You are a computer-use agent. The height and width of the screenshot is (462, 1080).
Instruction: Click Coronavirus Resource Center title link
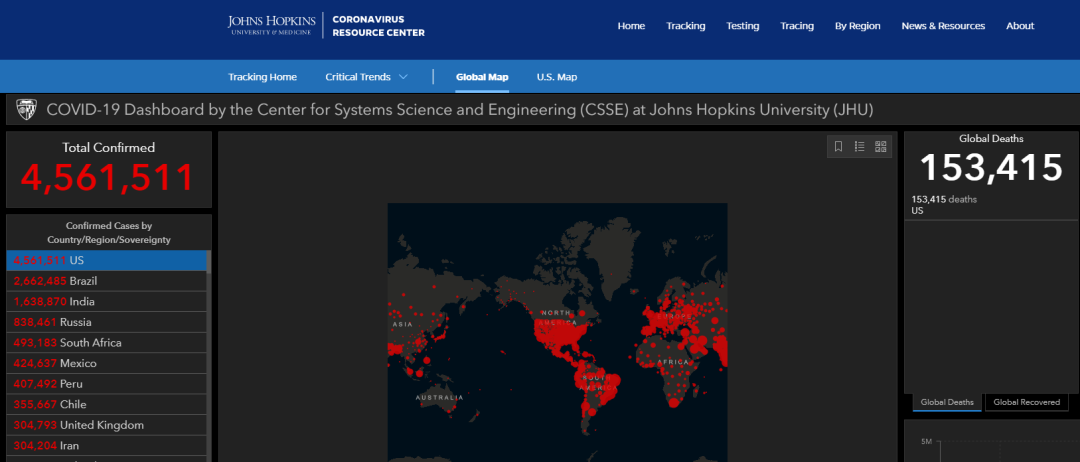pos(378,25)
